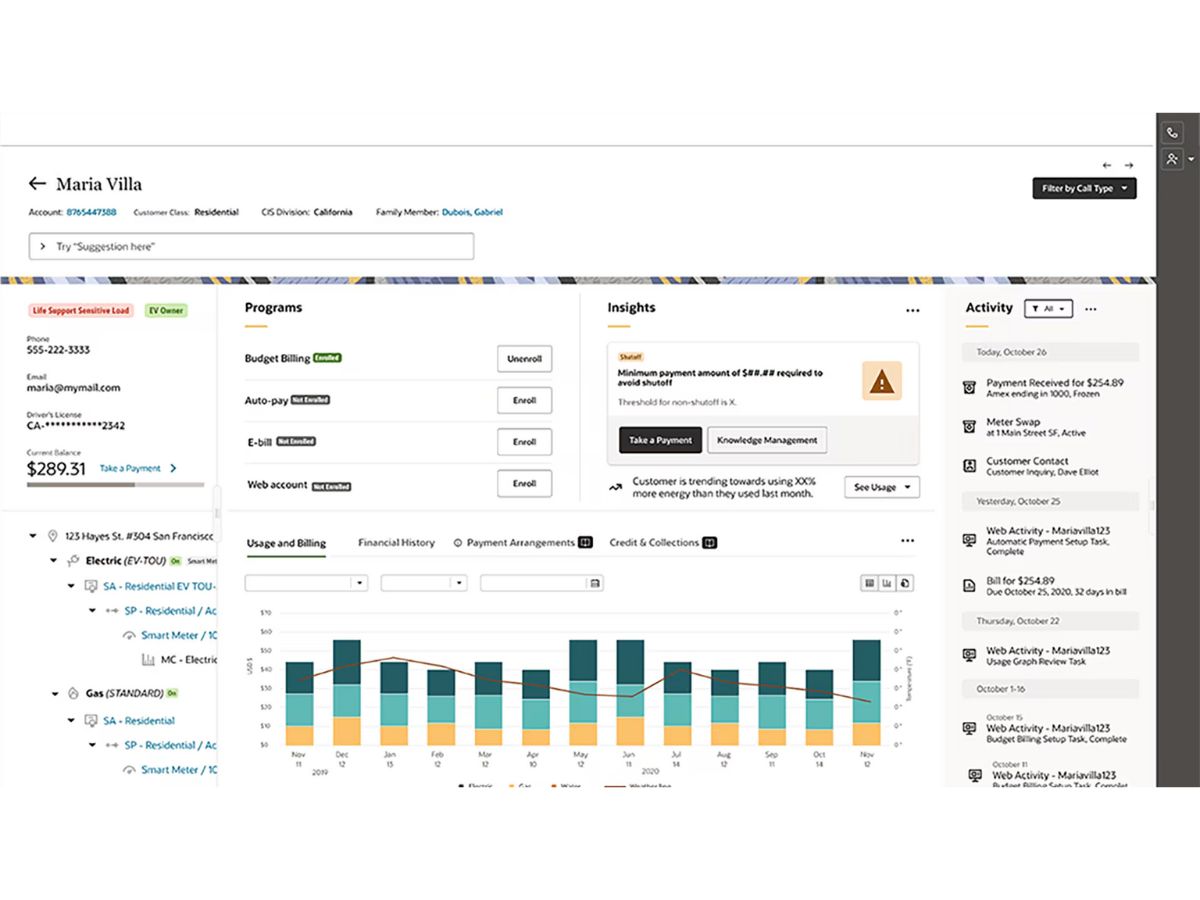Open the second combo box above the chart
The height and width of the screenshot is (900, 1200).
point(424,583)
